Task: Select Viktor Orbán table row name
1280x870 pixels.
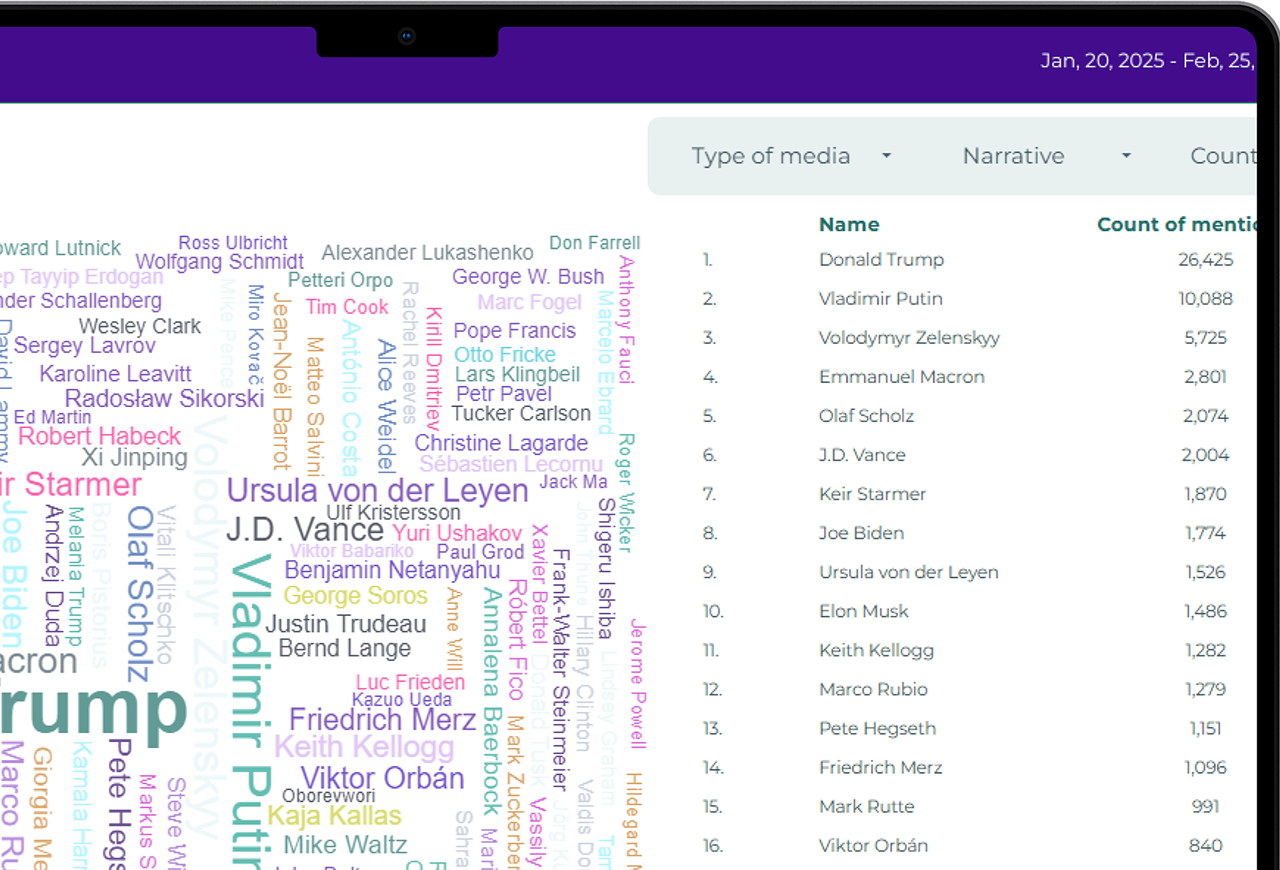Action: (x=873, y=845)
